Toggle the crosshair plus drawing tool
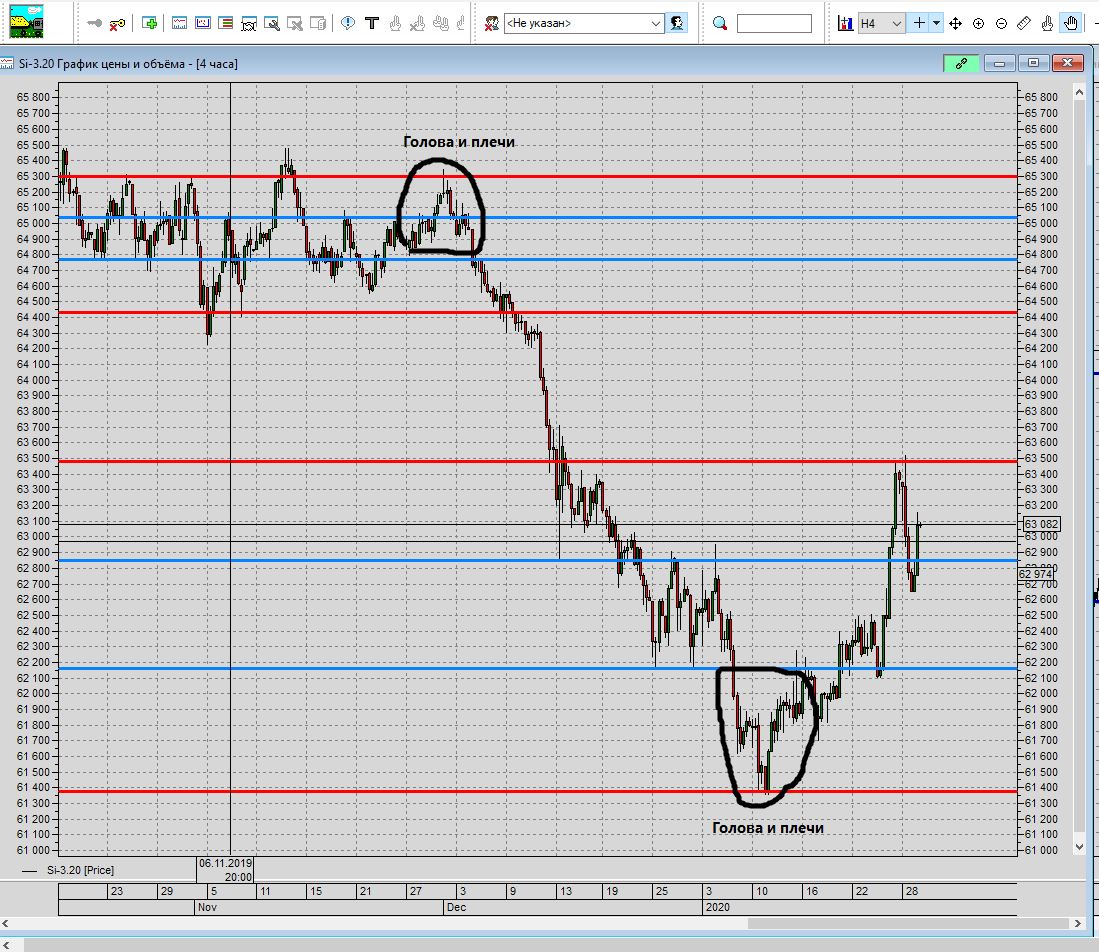The image size is (1099, 952). point(919,23)
